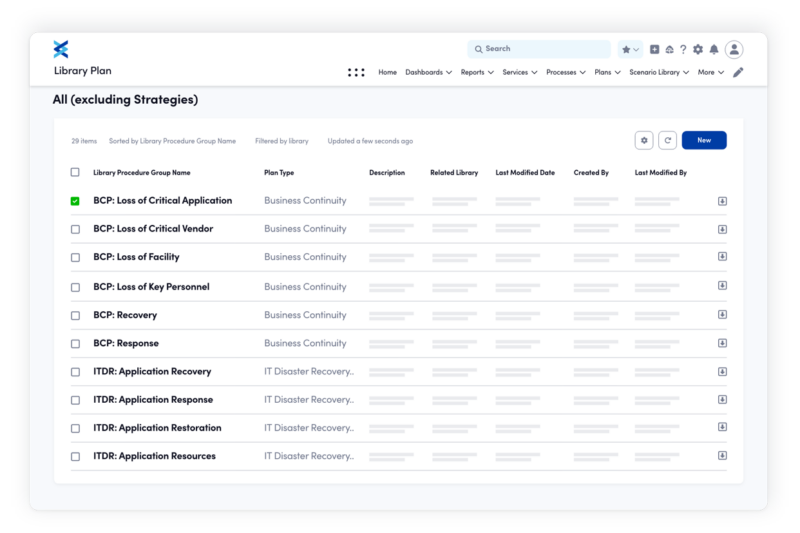This screenshot has height=533, width=800.
Task: Open setup gear in top header
Action: click(698, 49)
